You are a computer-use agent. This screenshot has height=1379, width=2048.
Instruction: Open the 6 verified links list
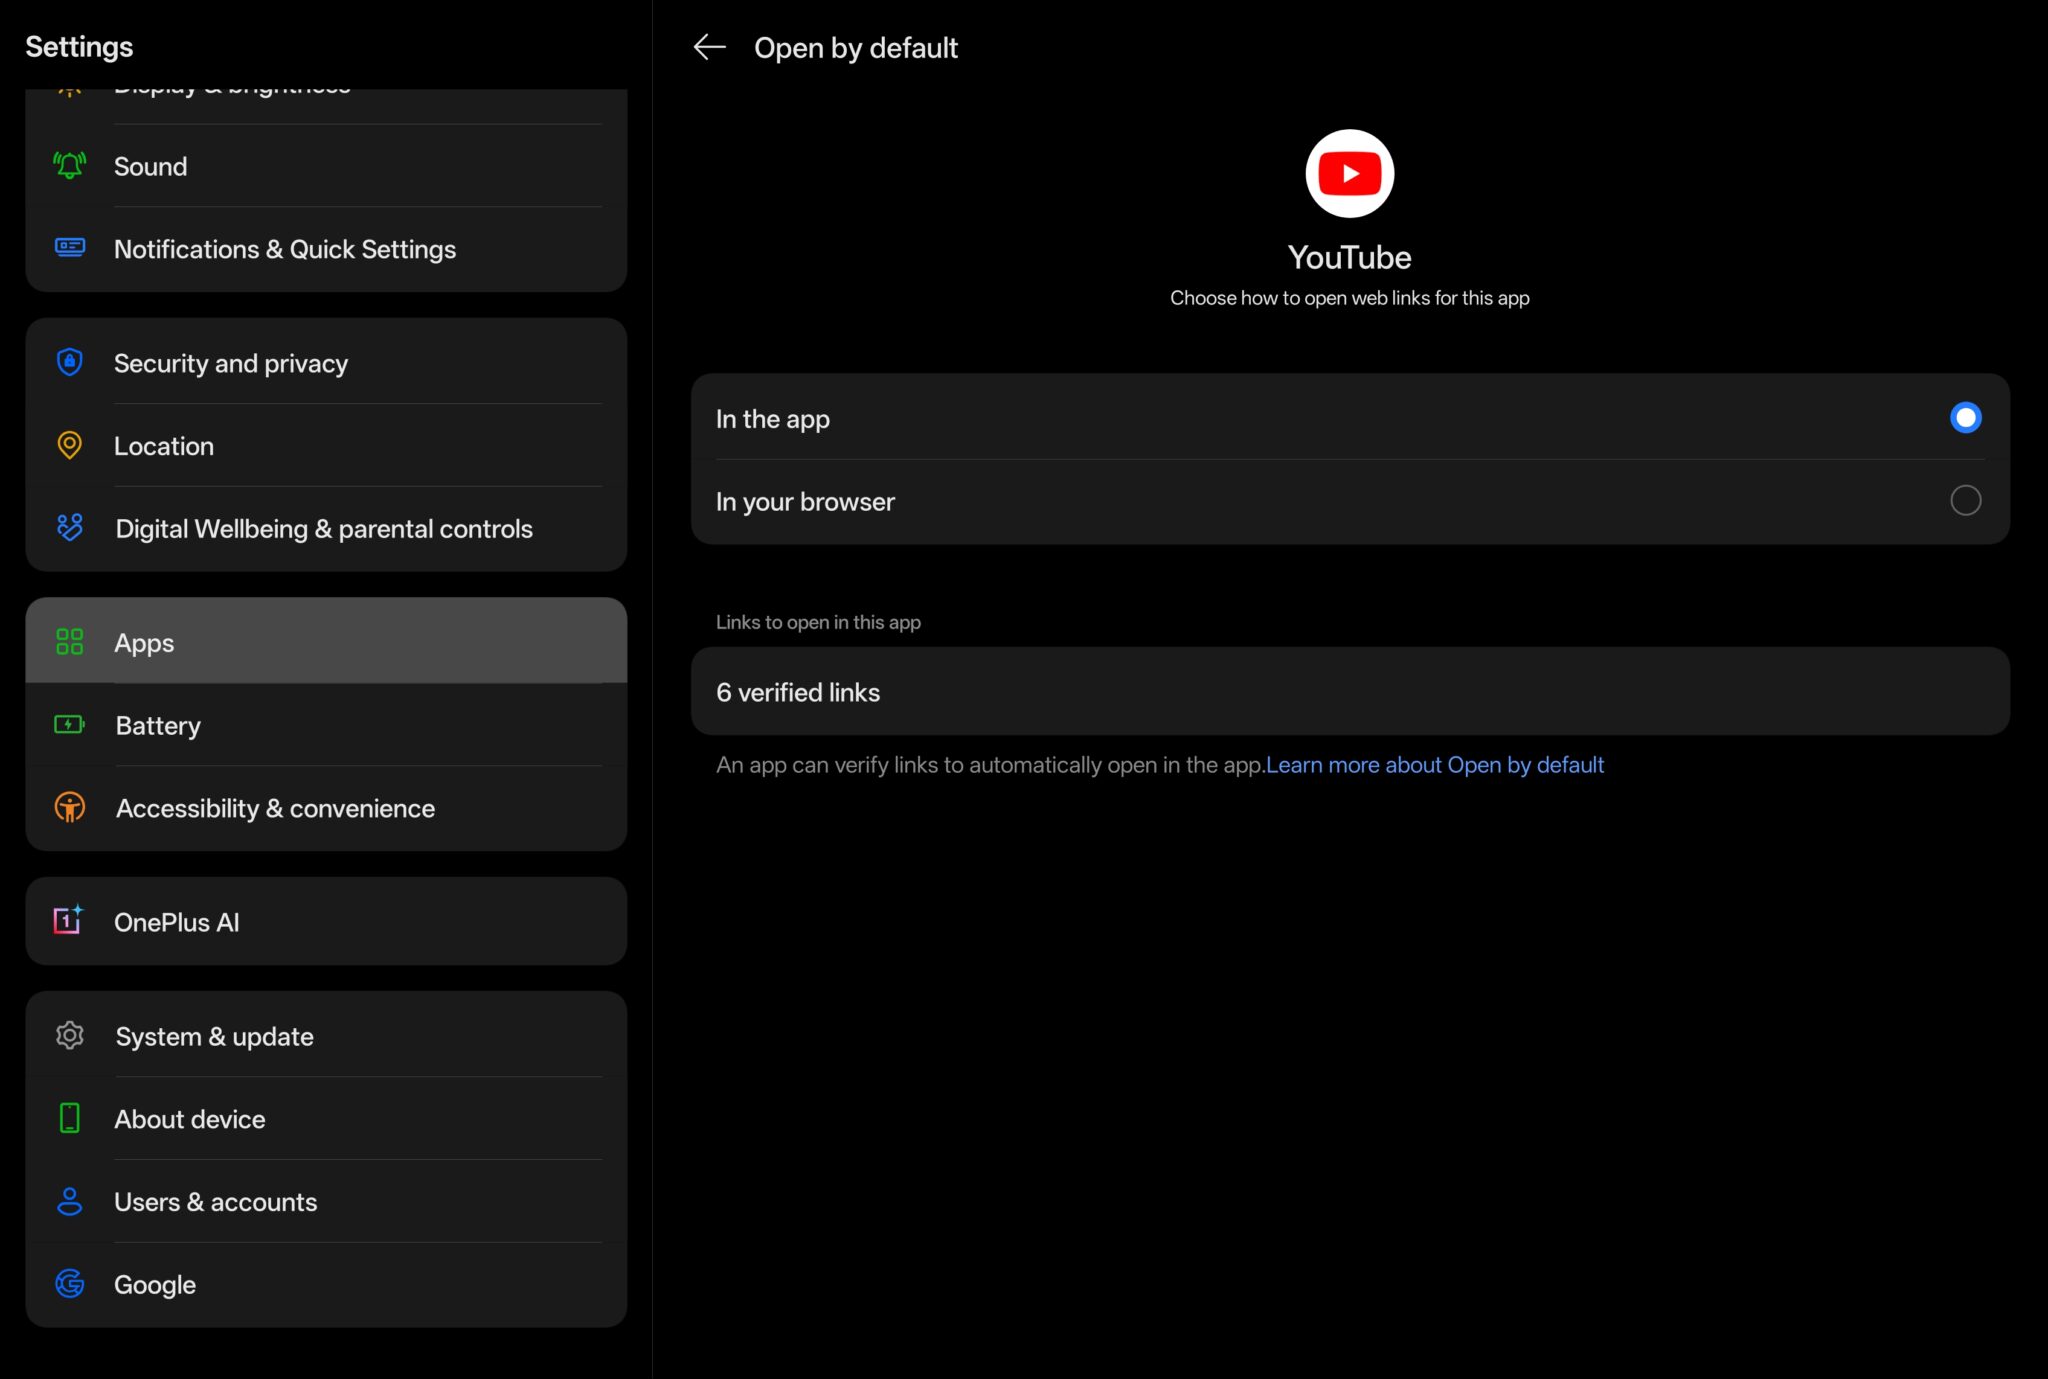pos(1350,692)
